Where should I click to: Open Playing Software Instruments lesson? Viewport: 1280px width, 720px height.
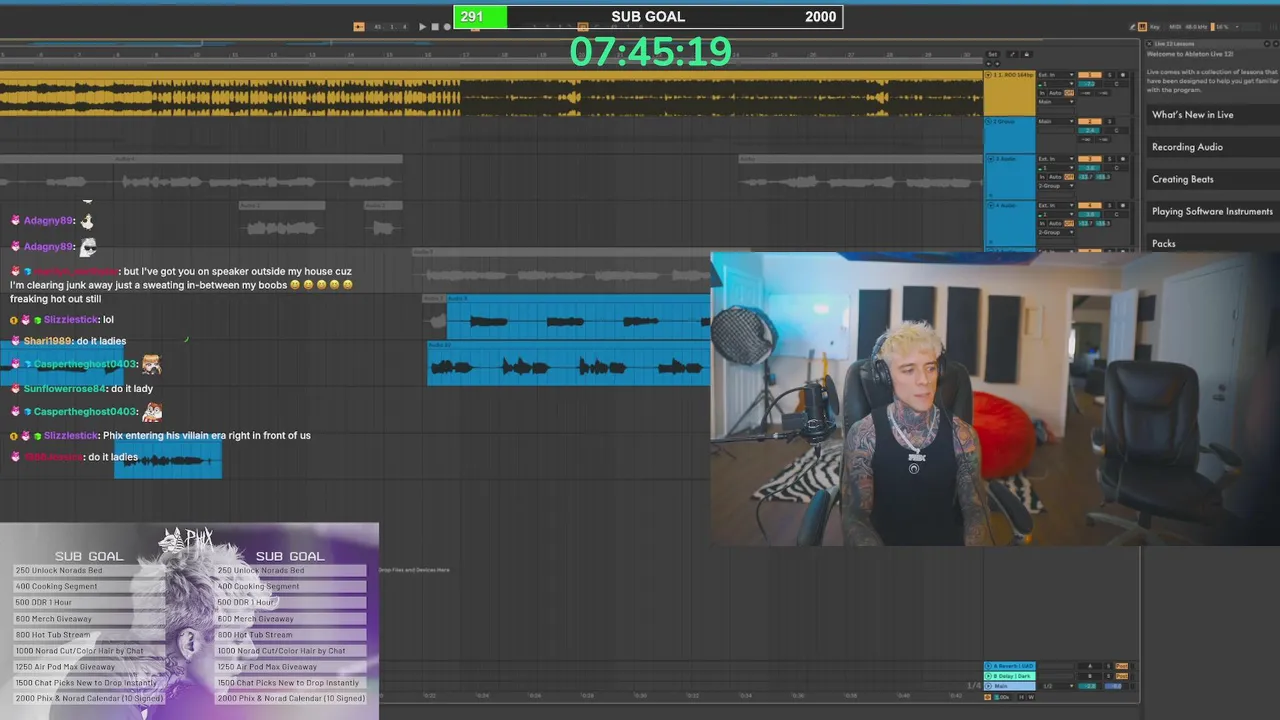pyautogui.click(x=1212, y=211)
